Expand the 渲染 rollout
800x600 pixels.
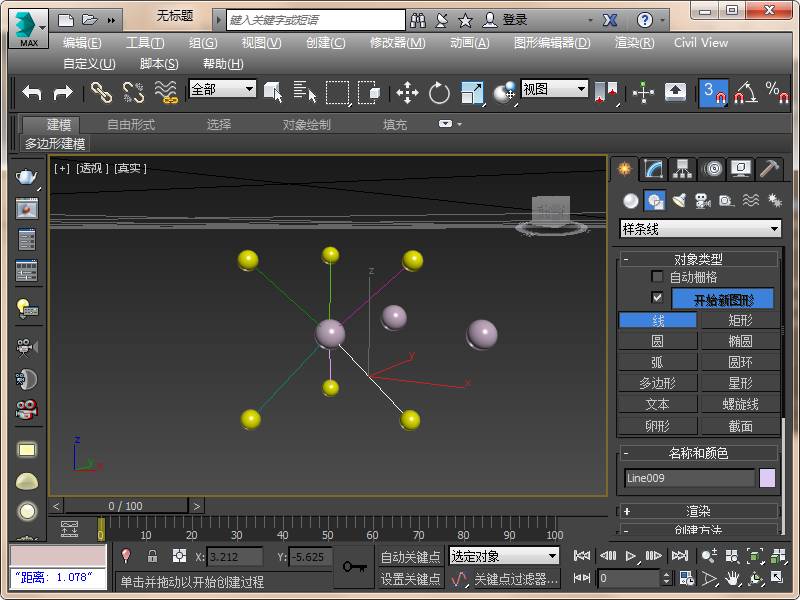[698, 511]
